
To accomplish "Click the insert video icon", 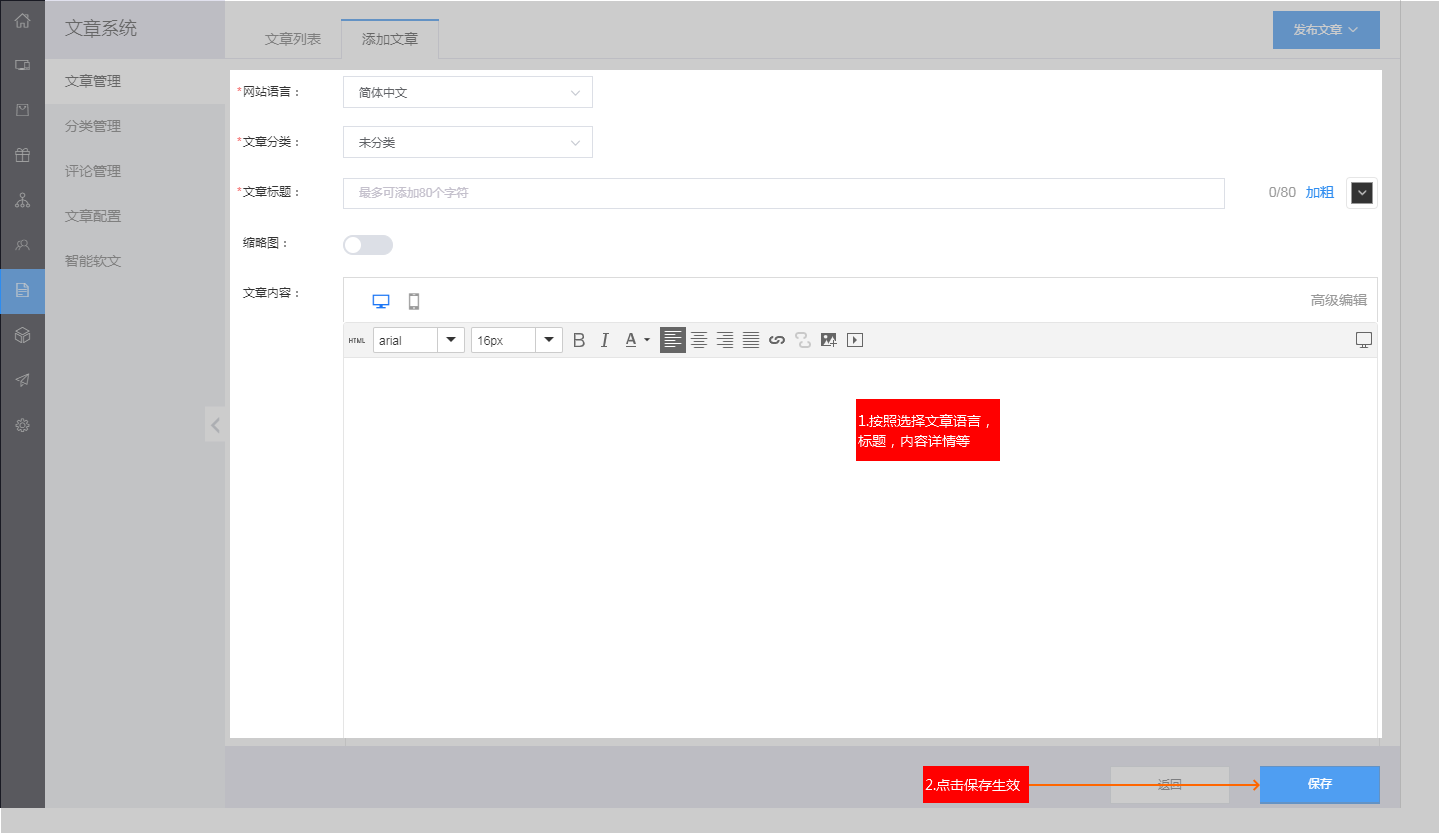I will point(855,340).
